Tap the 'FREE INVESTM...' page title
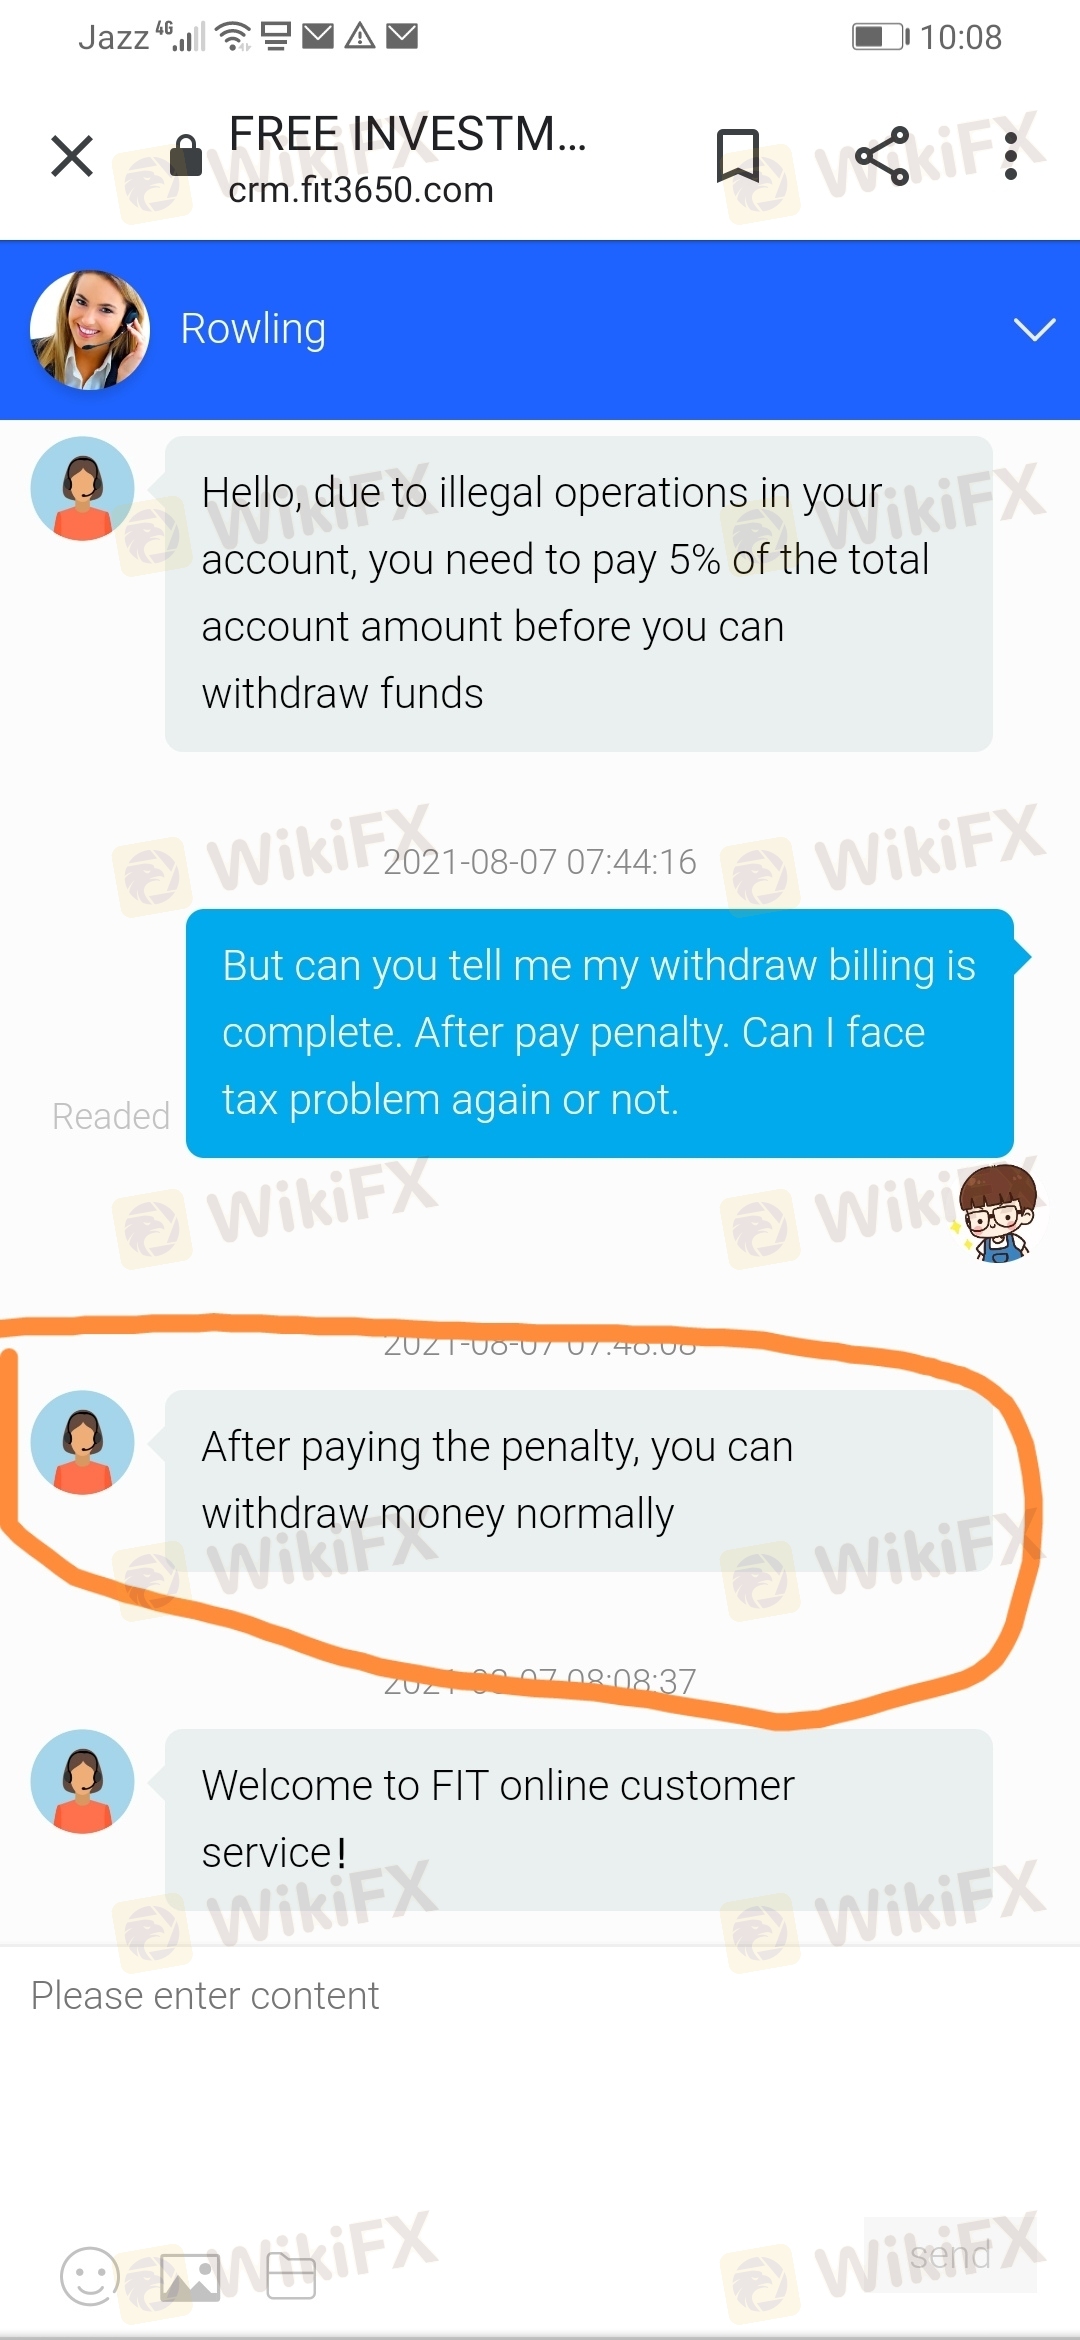1080x2340 pixels. coord(408,133)
